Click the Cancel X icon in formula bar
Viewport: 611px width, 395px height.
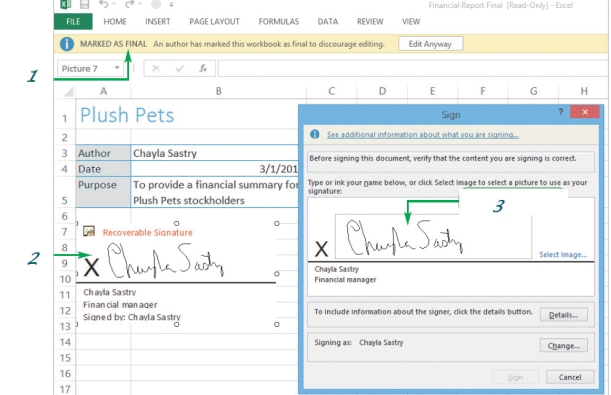tap(156, 69)
